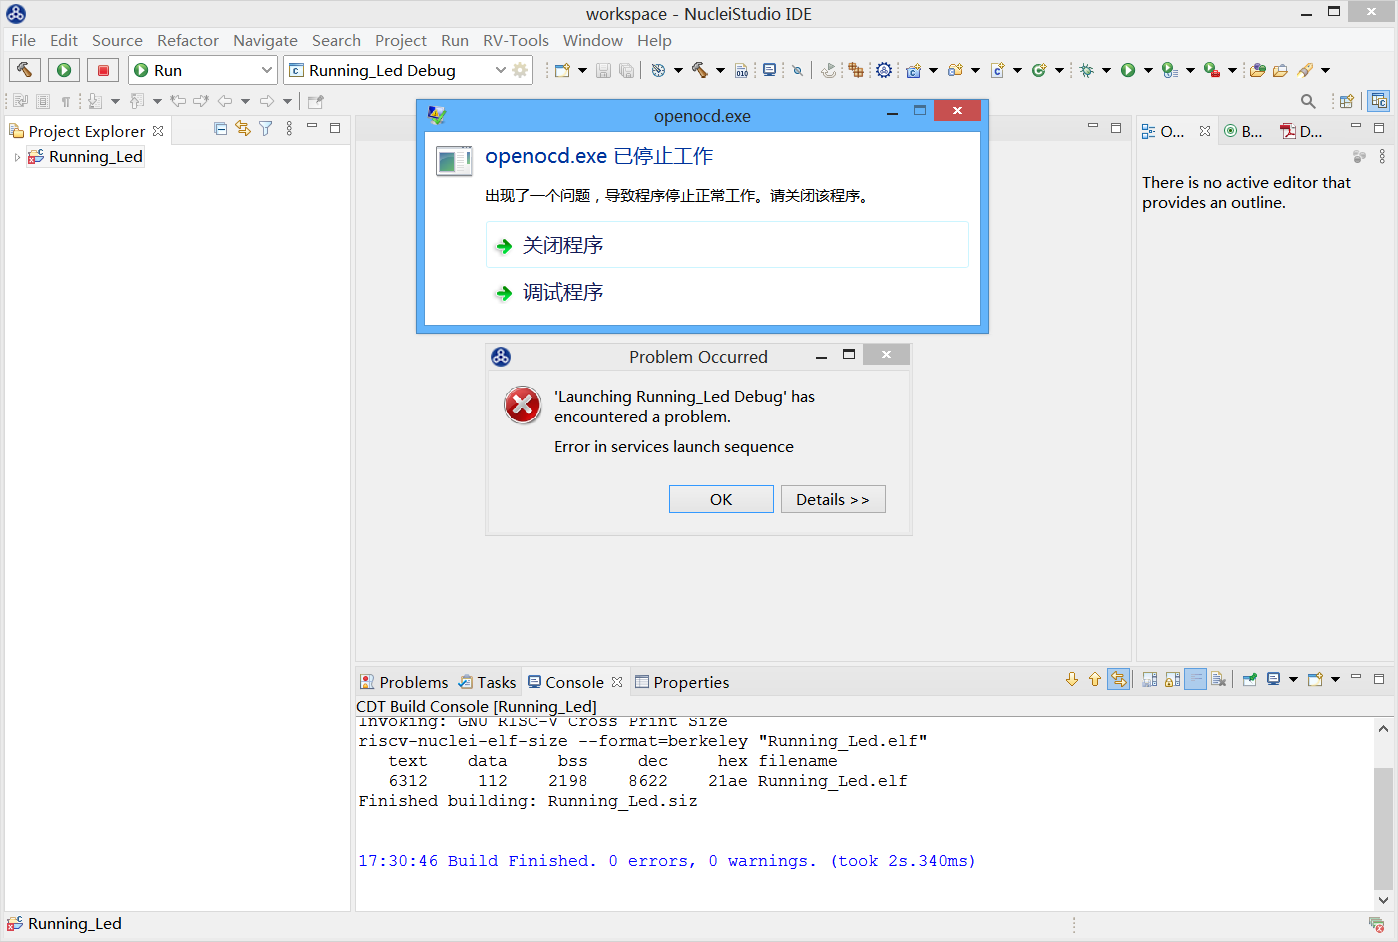
Task: Click OK in Problem Occurred dialog
Action: pos(721,499)
